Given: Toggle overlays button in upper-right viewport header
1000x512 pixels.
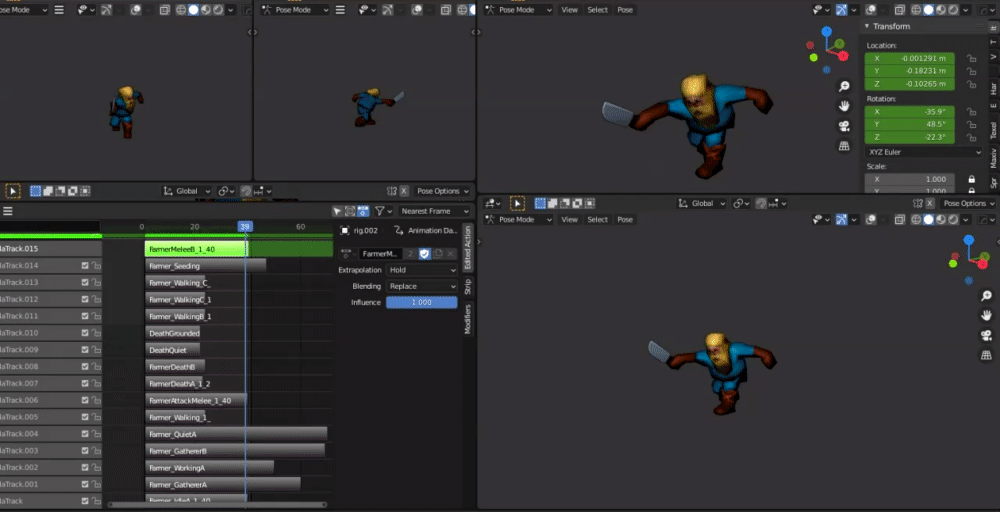Looking at the screenshot, I should coord(872,10).
